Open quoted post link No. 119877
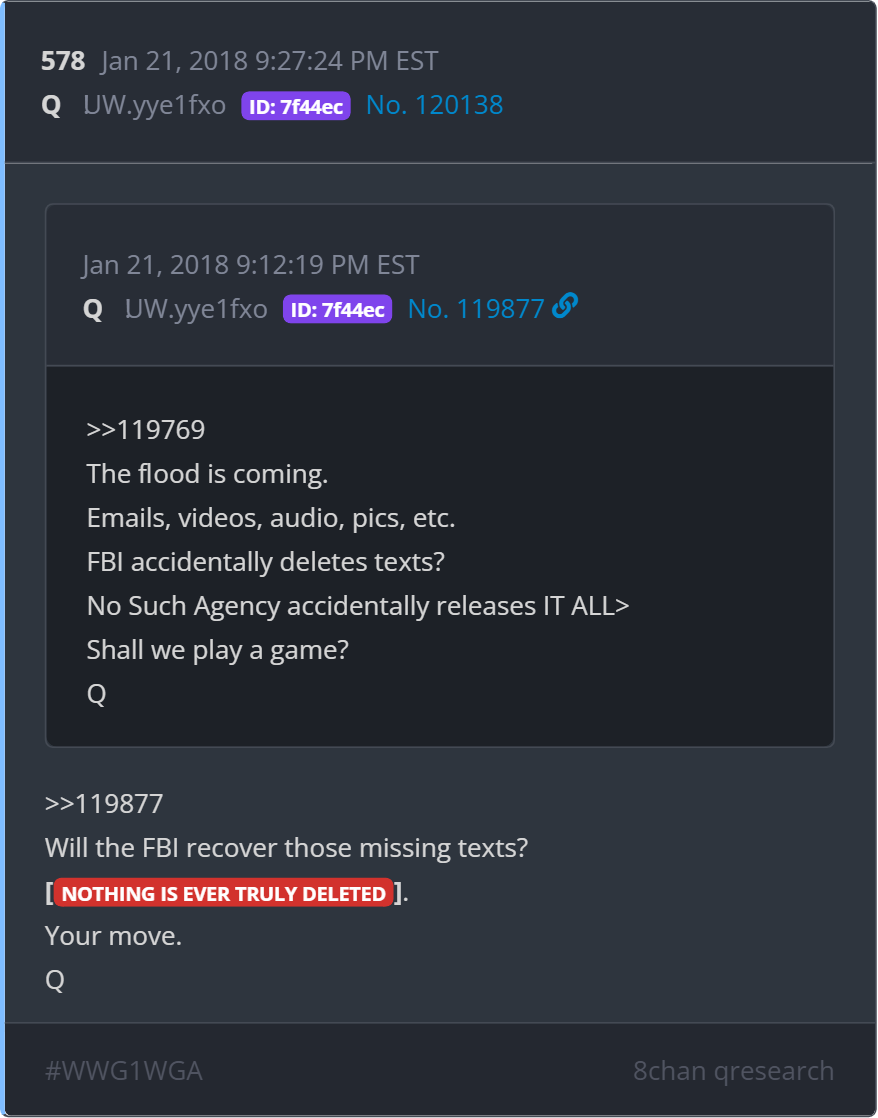Screen dimensions: 878x1118 point(476,309)
